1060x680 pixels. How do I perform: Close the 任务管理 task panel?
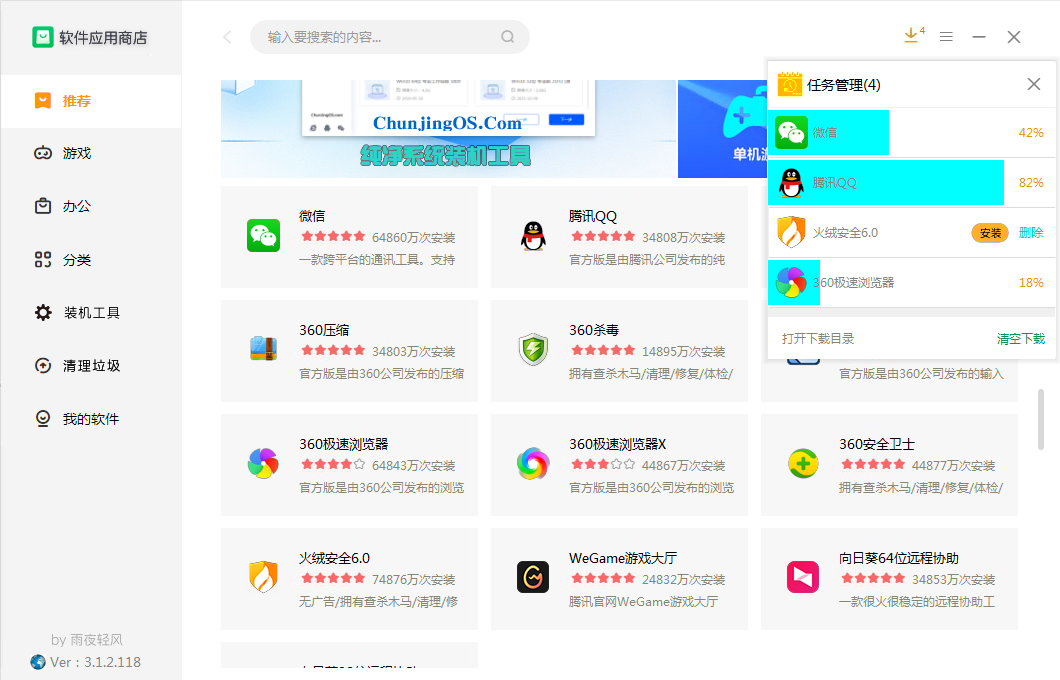pos(1034,84)
